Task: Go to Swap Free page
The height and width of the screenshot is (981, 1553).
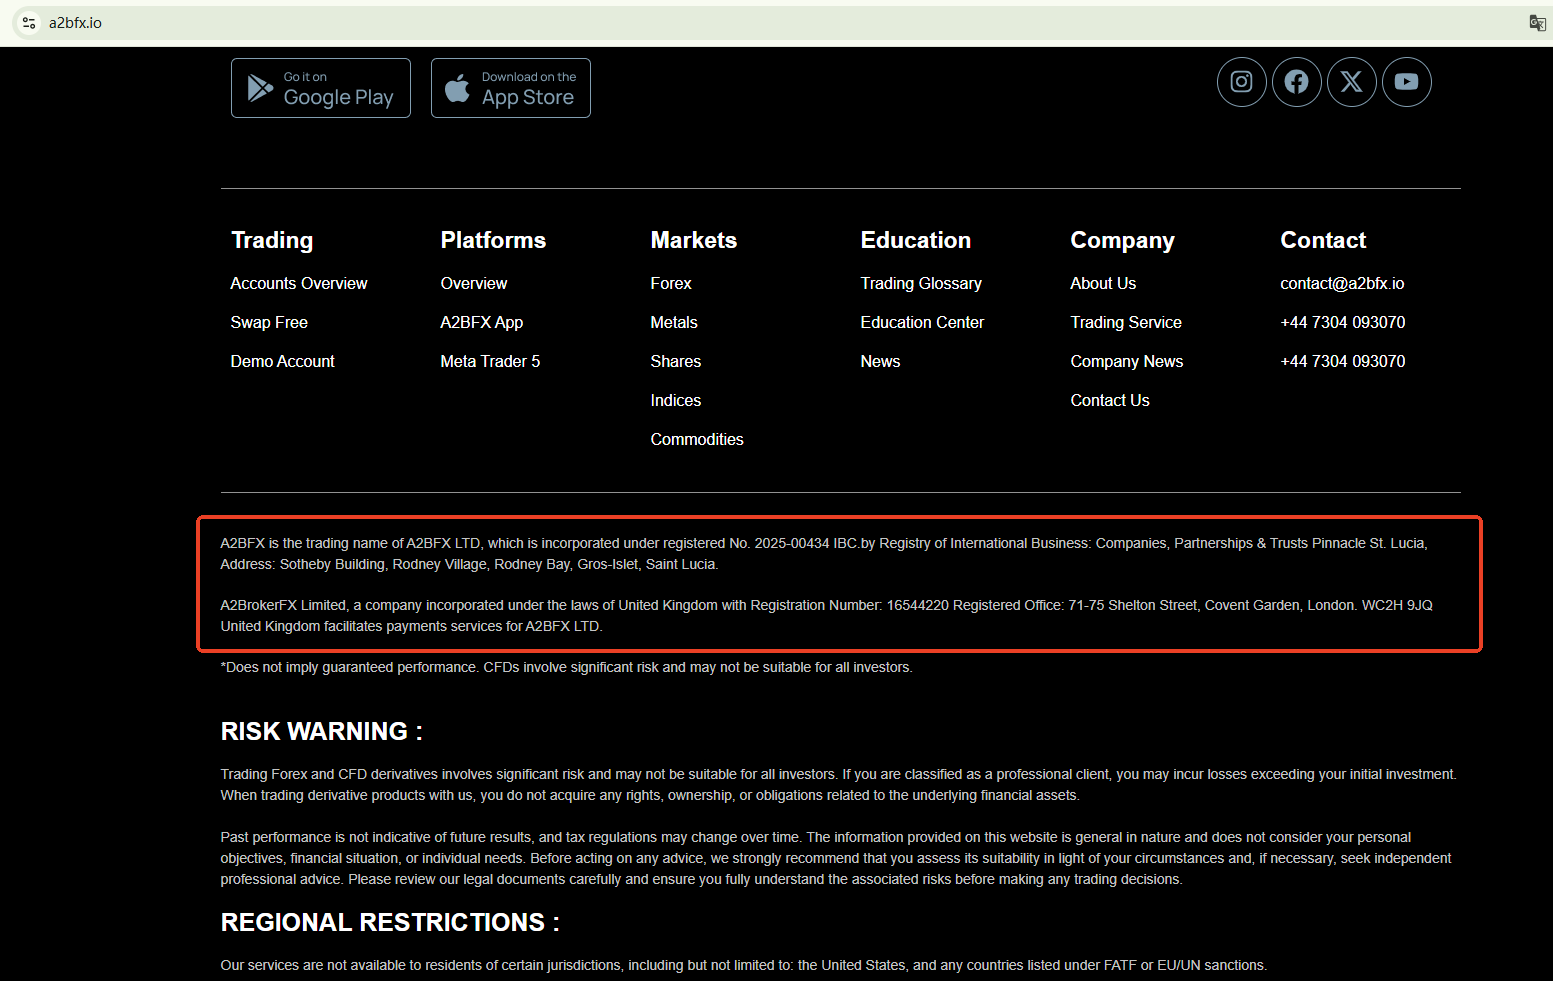Action: pos(269,323)
